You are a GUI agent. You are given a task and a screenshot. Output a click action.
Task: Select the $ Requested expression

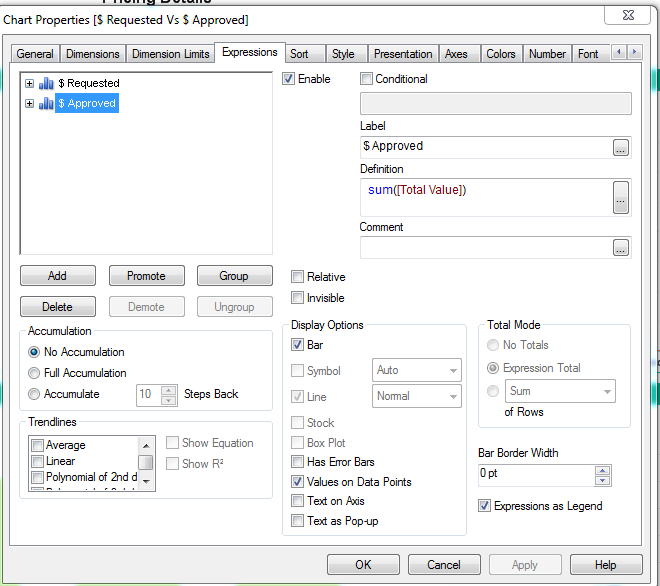pyautogui.click(x=89, y=83)
